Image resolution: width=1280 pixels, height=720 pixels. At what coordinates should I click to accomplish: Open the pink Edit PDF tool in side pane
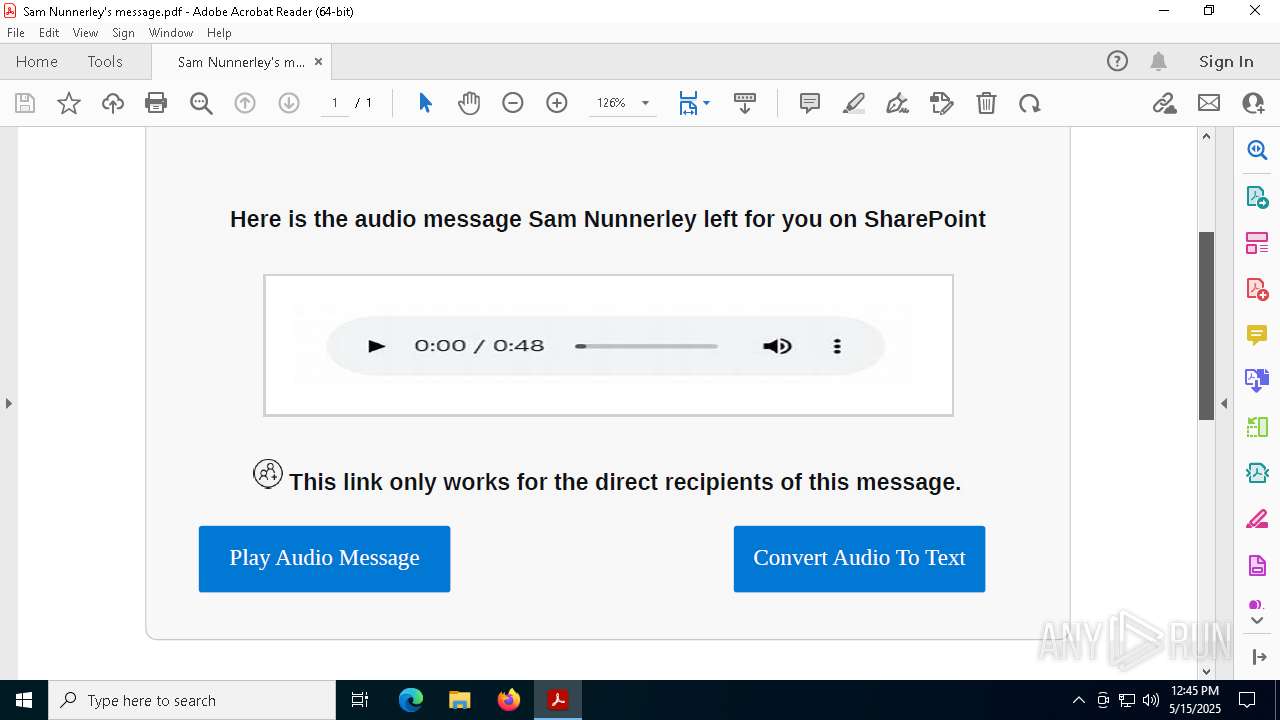pyautogui.click(x=1257, y=243)
